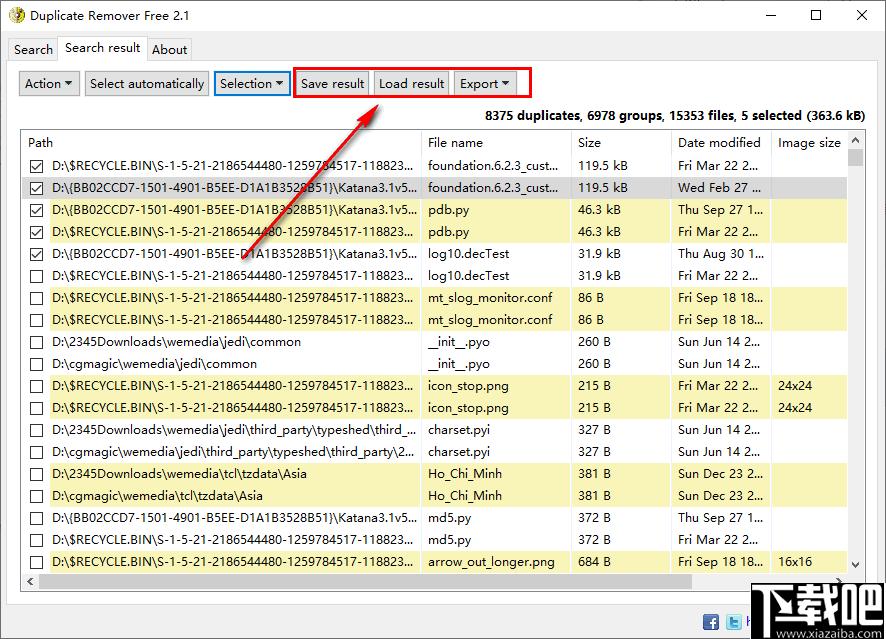This screenshot has width=886, height=639.
Task: Open the About tab
Action: pyautogui.click(x=169, y=50)
